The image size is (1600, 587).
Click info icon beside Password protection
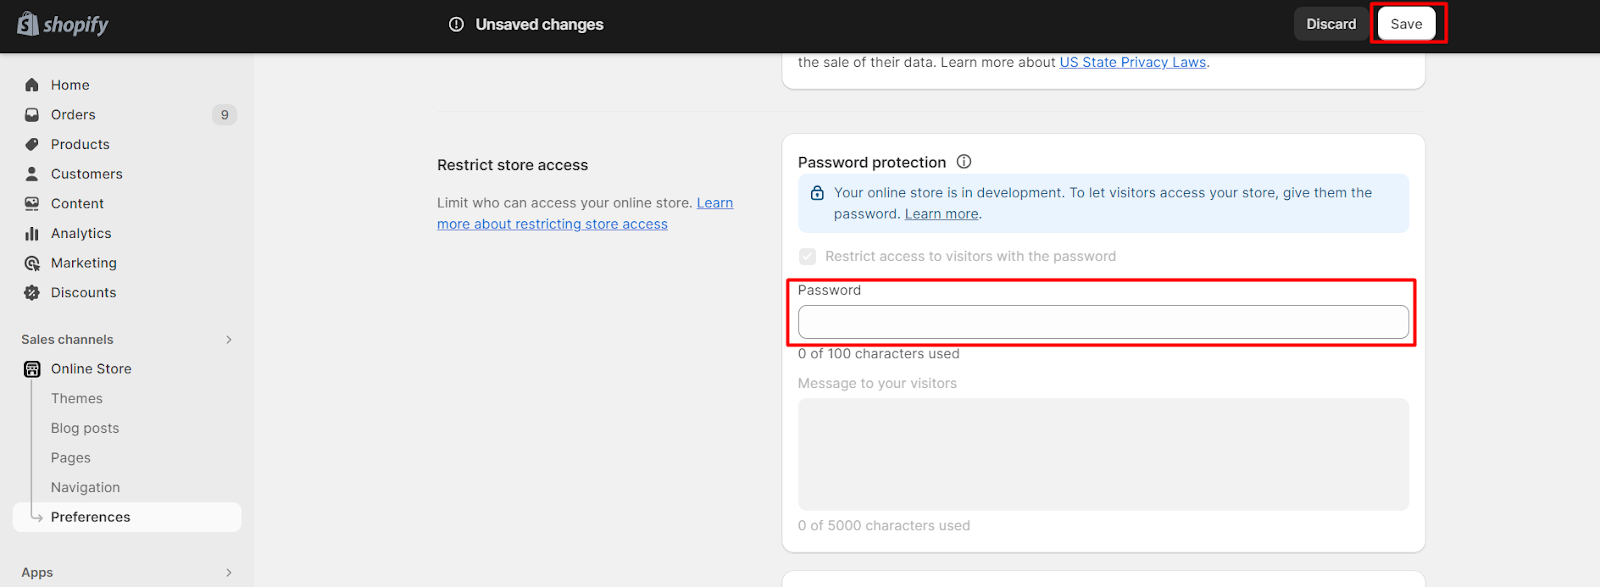coord(964,162)
